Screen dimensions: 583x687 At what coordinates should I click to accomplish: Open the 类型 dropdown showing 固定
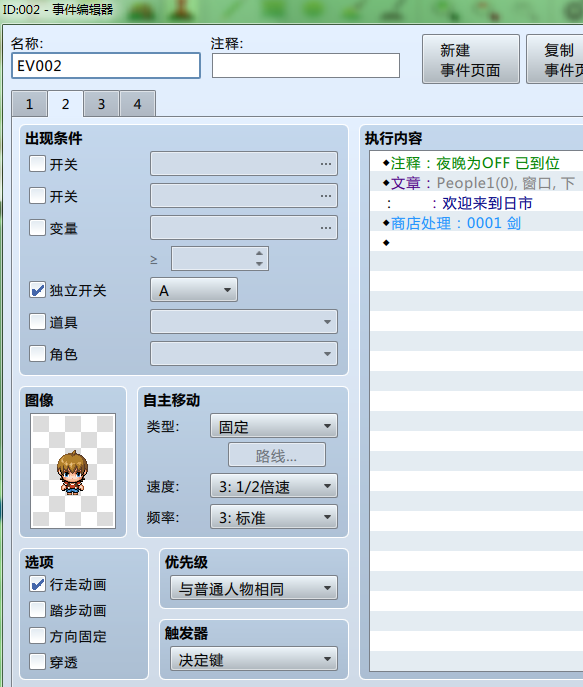click(x=274, y=426)
